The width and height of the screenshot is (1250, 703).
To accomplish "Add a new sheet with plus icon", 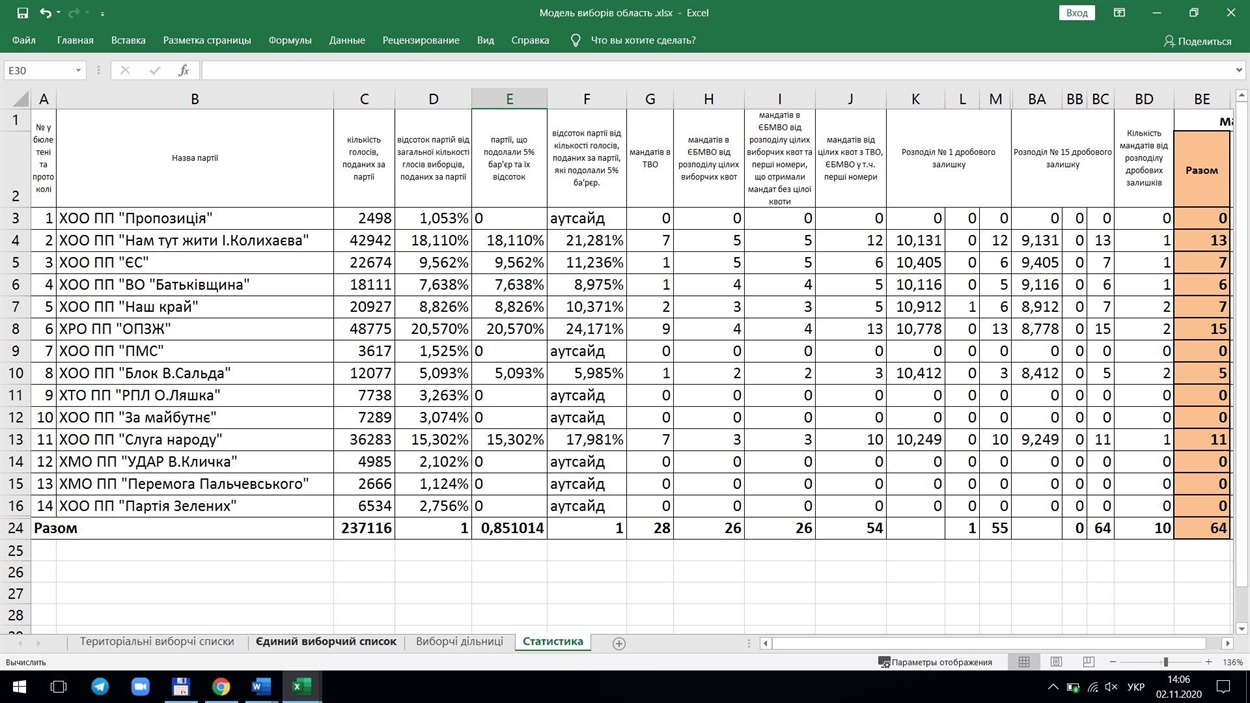I will (619, 643).
